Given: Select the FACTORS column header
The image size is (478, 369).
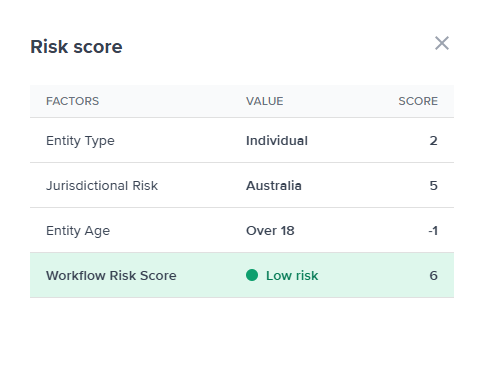Looking at the screenshot, I should click(72, 101).
